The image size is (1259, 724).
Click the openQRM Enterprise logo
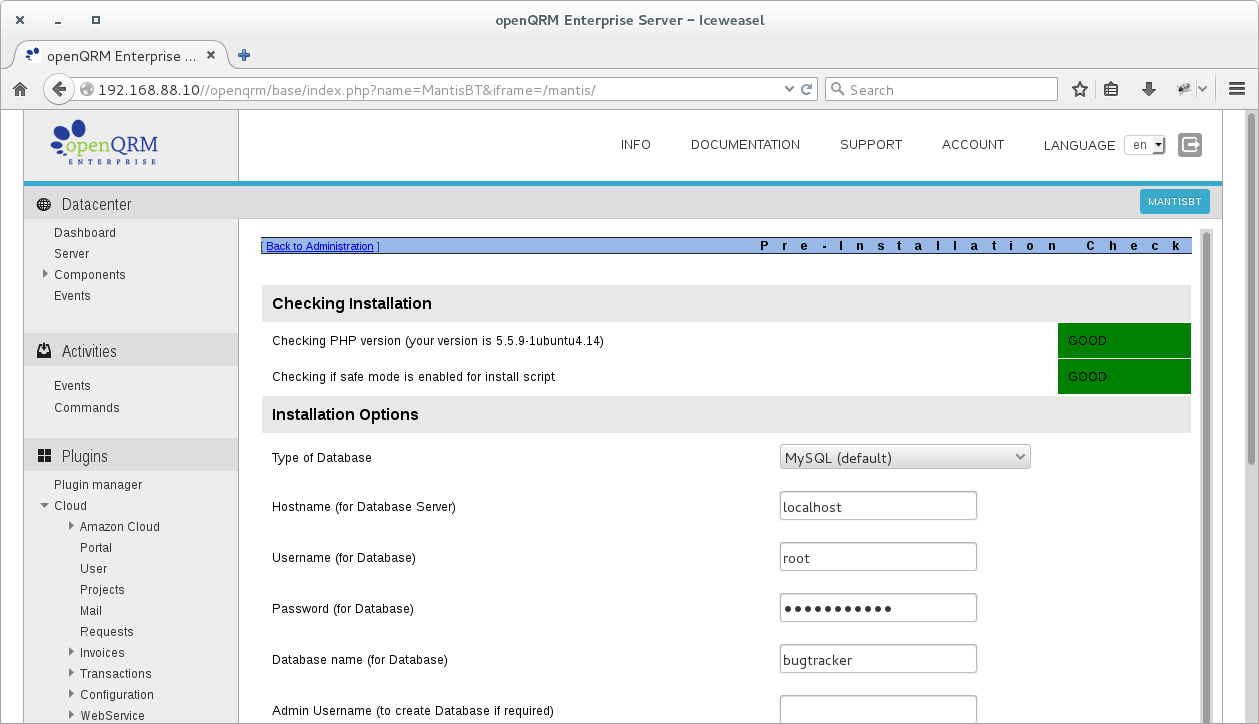coord(104,144)
